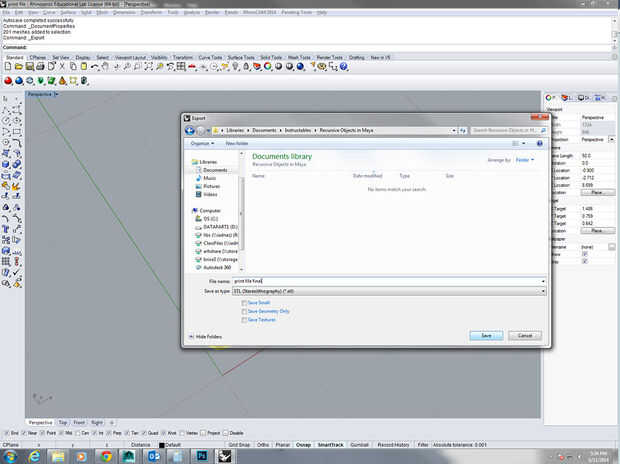Click the File name input field
The width and height of the screenshot is (620, 464).
click(386, 281)
